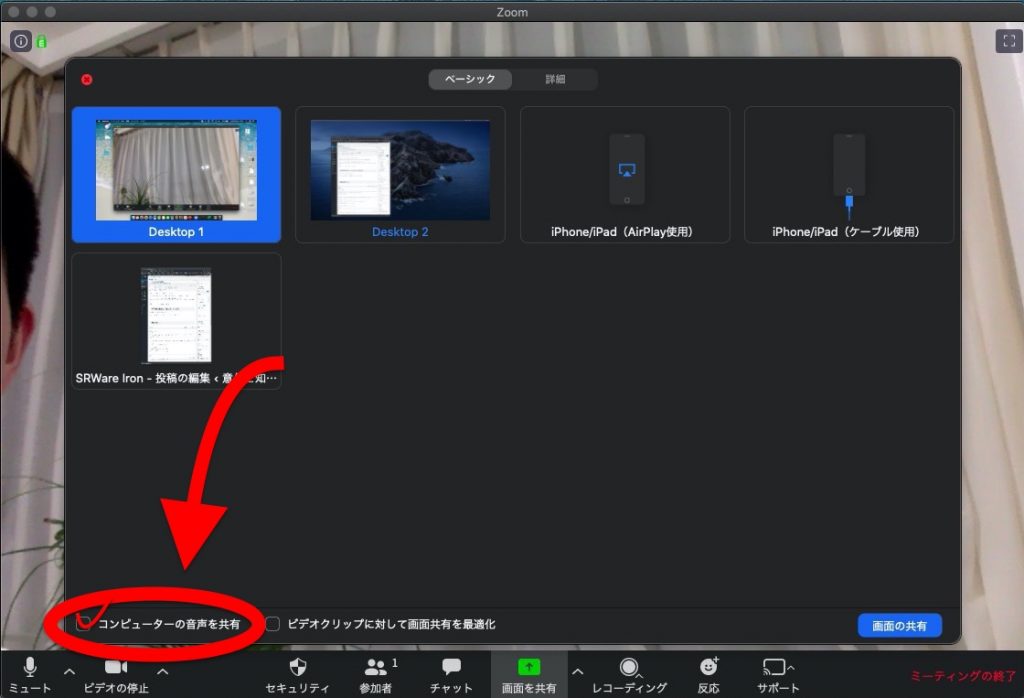The width and height of the screenshot is (1024, 698).
Task: Check ビデオクリップに対して画面共有を最適化 option
Action: point(272,624)
